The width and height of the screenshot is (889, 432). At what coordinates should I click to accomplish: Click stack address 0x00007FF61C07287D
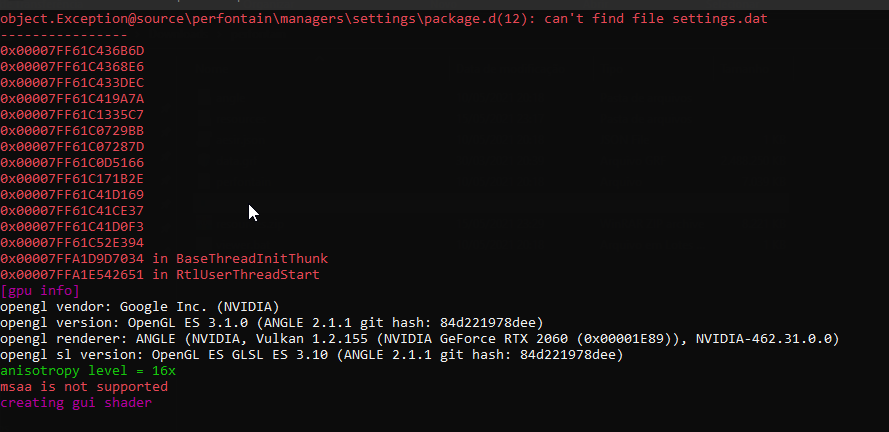[72, 147]
